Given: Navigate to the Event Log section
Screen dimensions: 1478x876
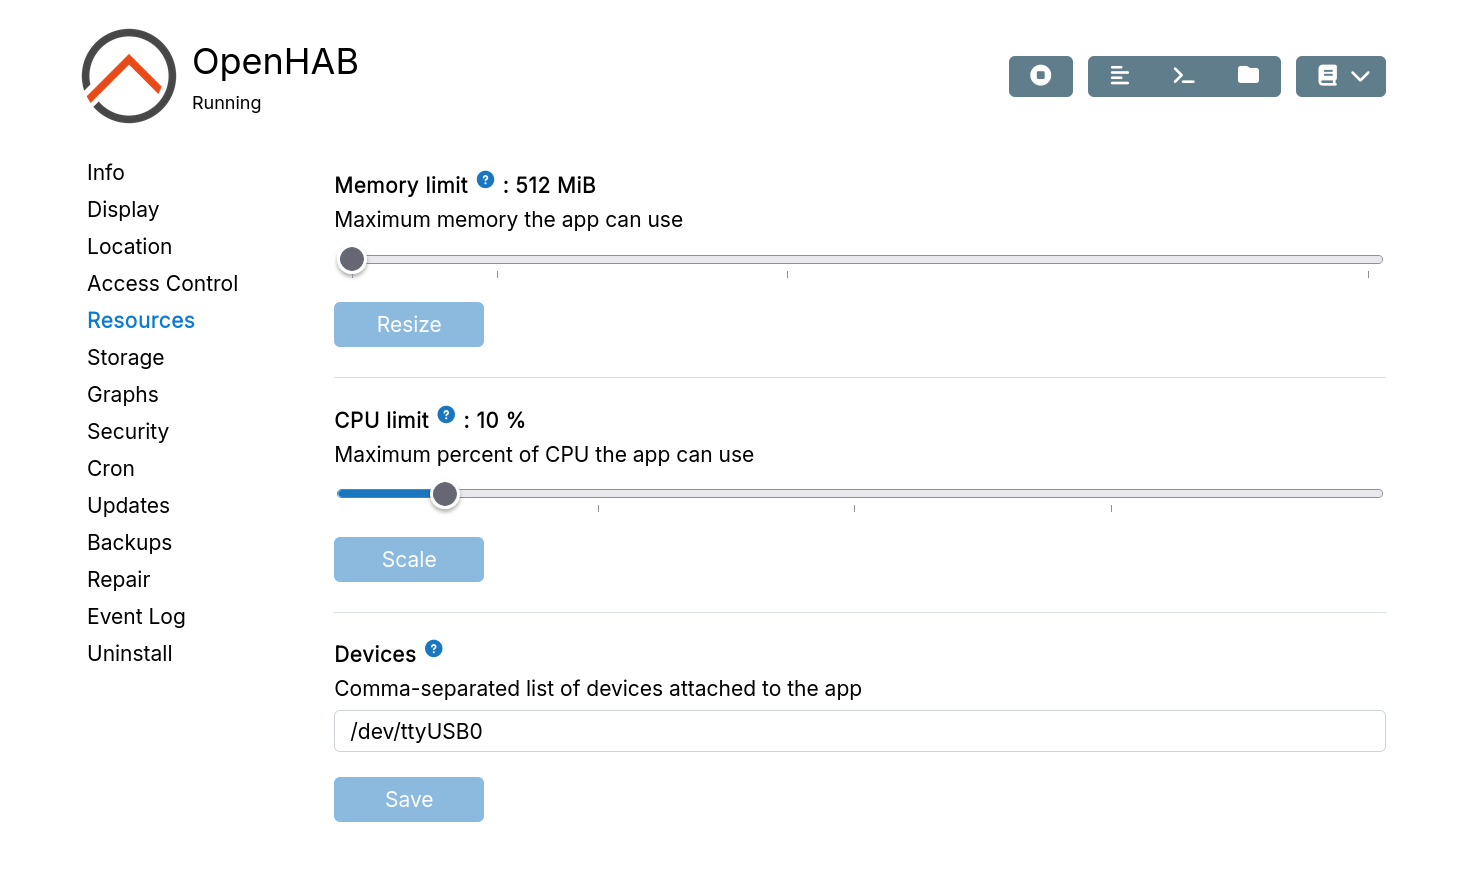Looking at the screenshot, I should tap(136, 617).
